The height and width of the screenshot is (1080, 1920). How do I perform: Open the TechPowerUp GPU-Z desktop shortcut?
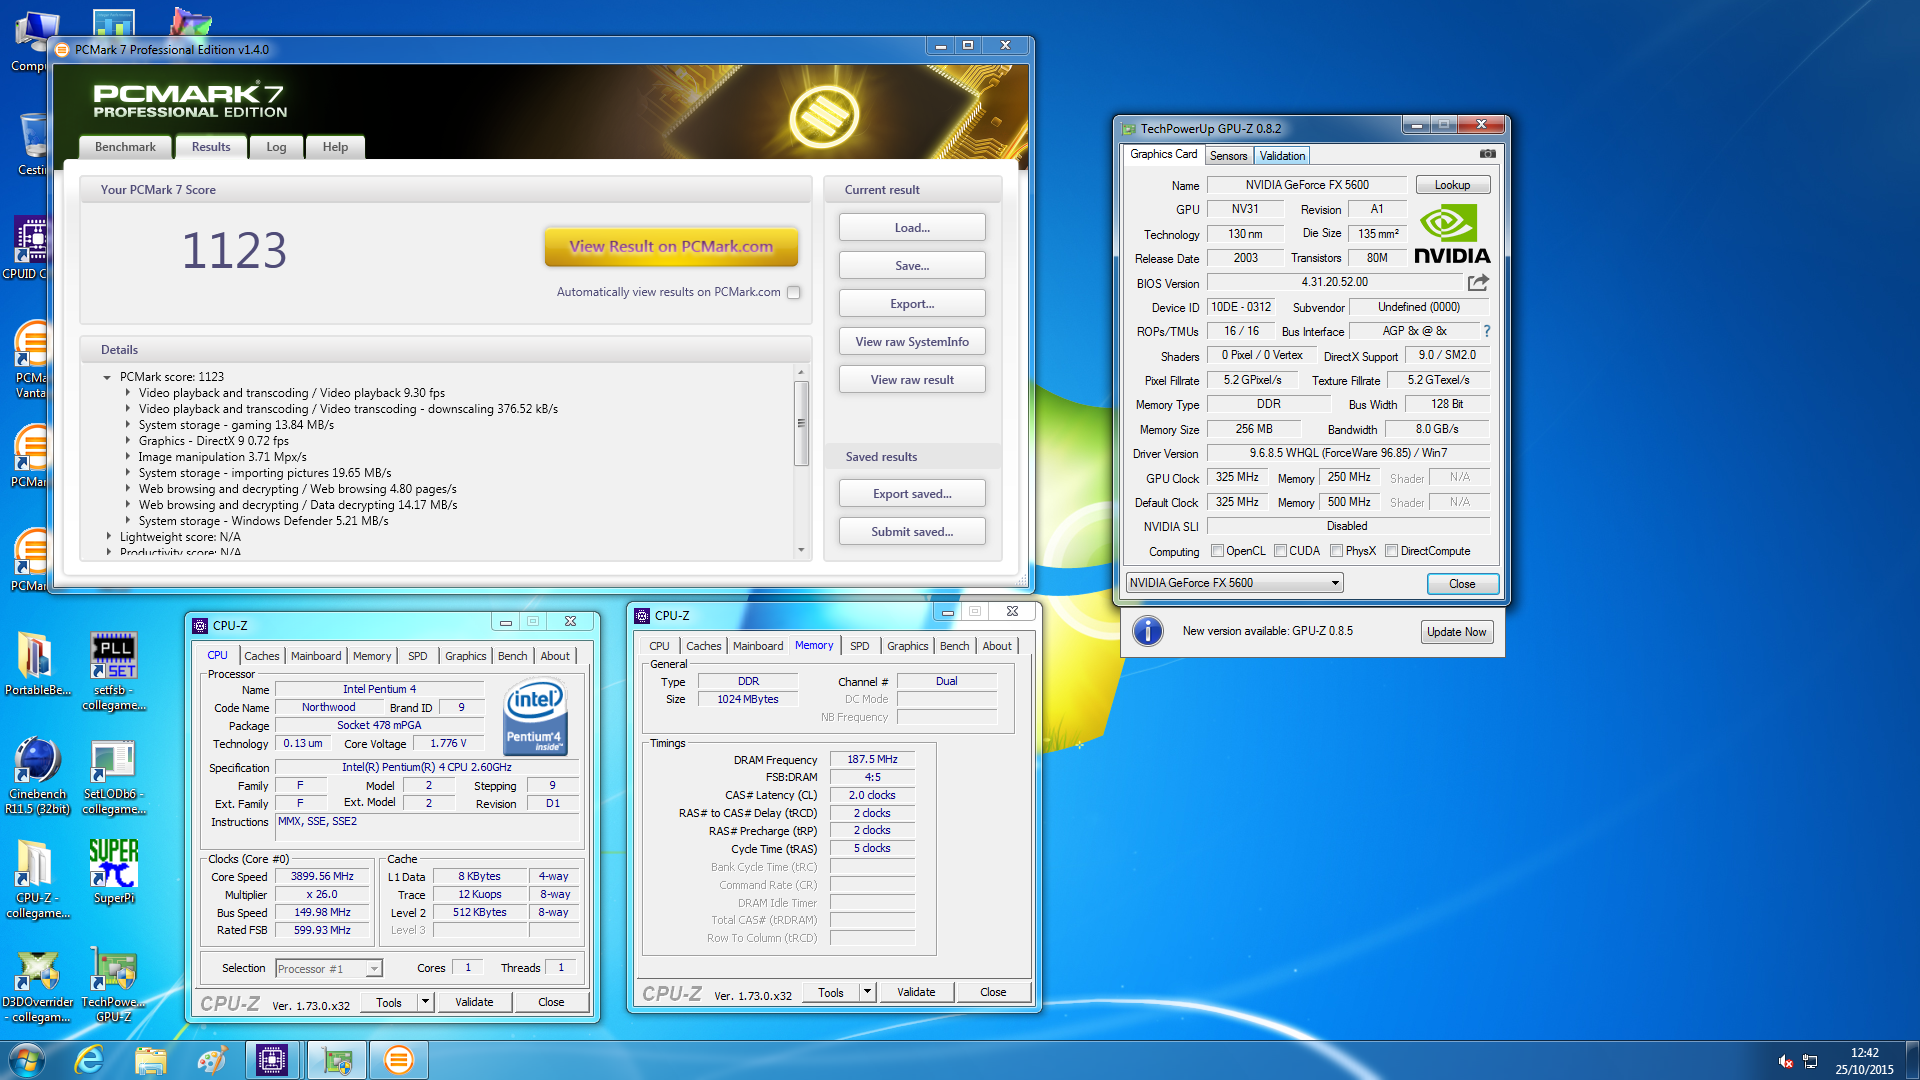[114, 985]
